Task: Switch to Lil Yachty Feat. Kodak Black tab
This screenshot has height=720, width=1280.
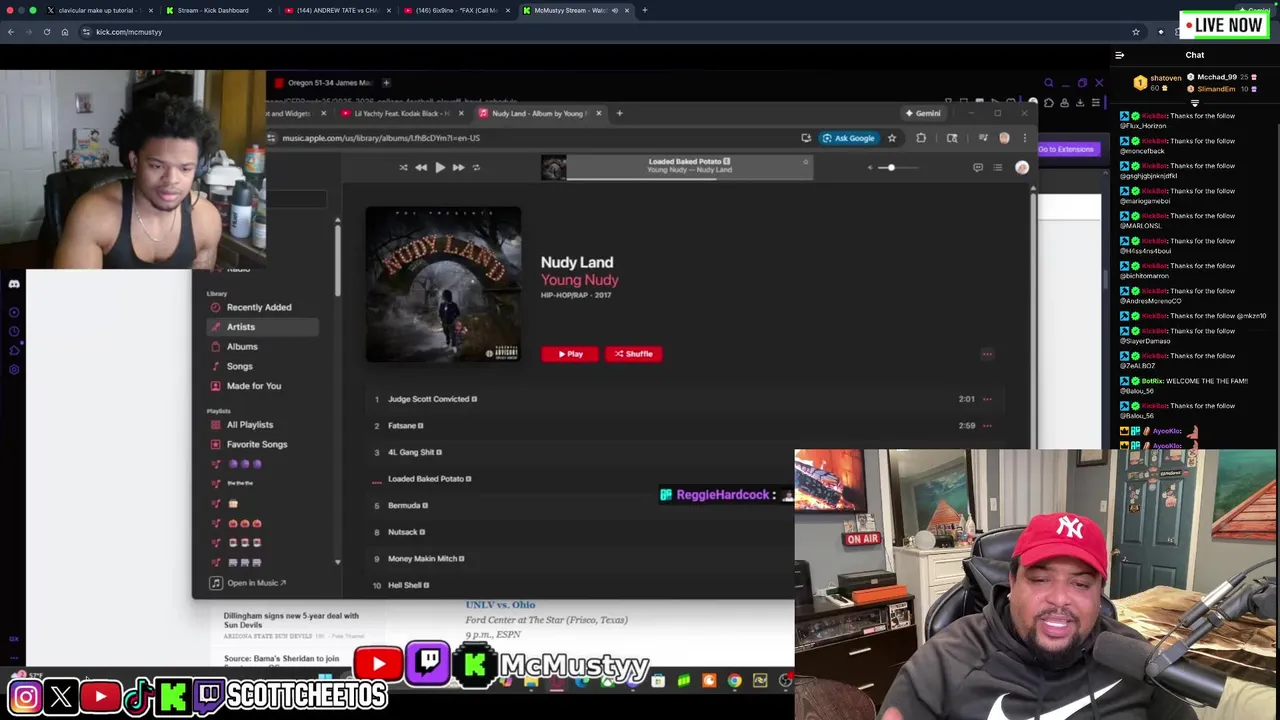Action: (400, 113)
